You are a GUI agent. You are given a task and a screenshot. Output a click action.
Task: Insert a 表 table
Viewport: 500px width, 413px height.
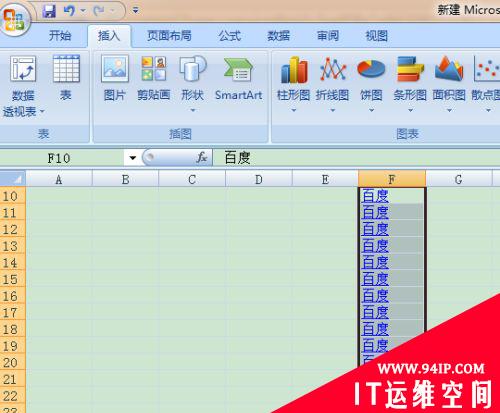pos(66,79)
